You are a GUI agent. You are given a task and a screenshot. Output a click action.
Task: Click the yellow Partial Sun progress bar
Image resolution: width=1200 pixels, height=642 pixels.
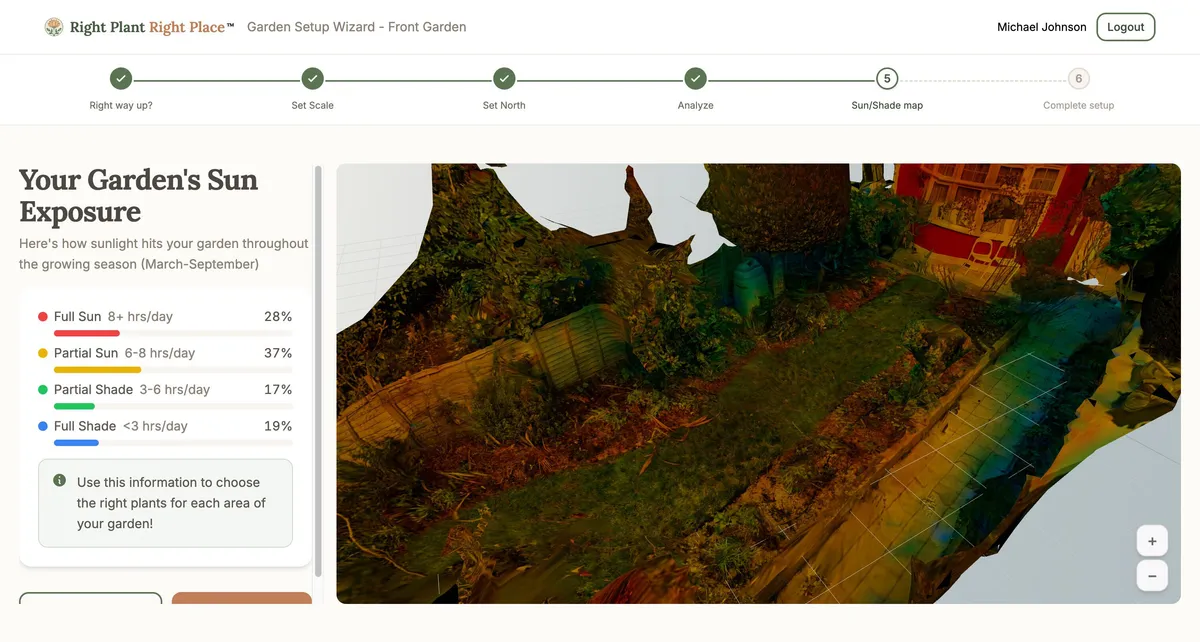(x=97, y=369)
